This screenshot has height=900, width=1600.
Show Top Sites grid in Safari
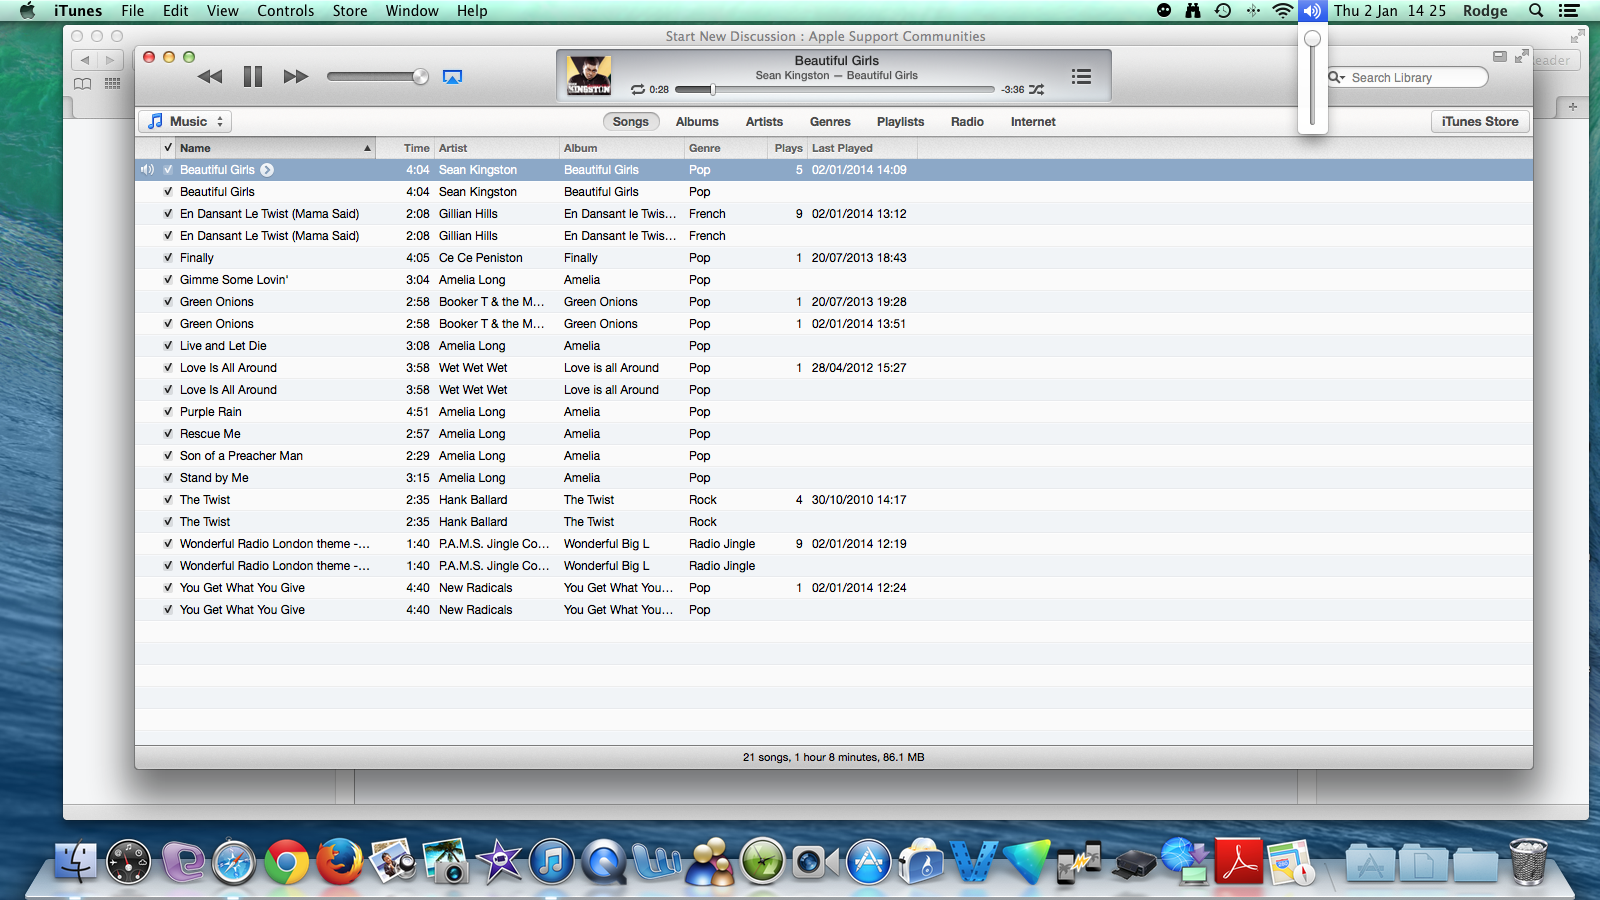(113, 84)
